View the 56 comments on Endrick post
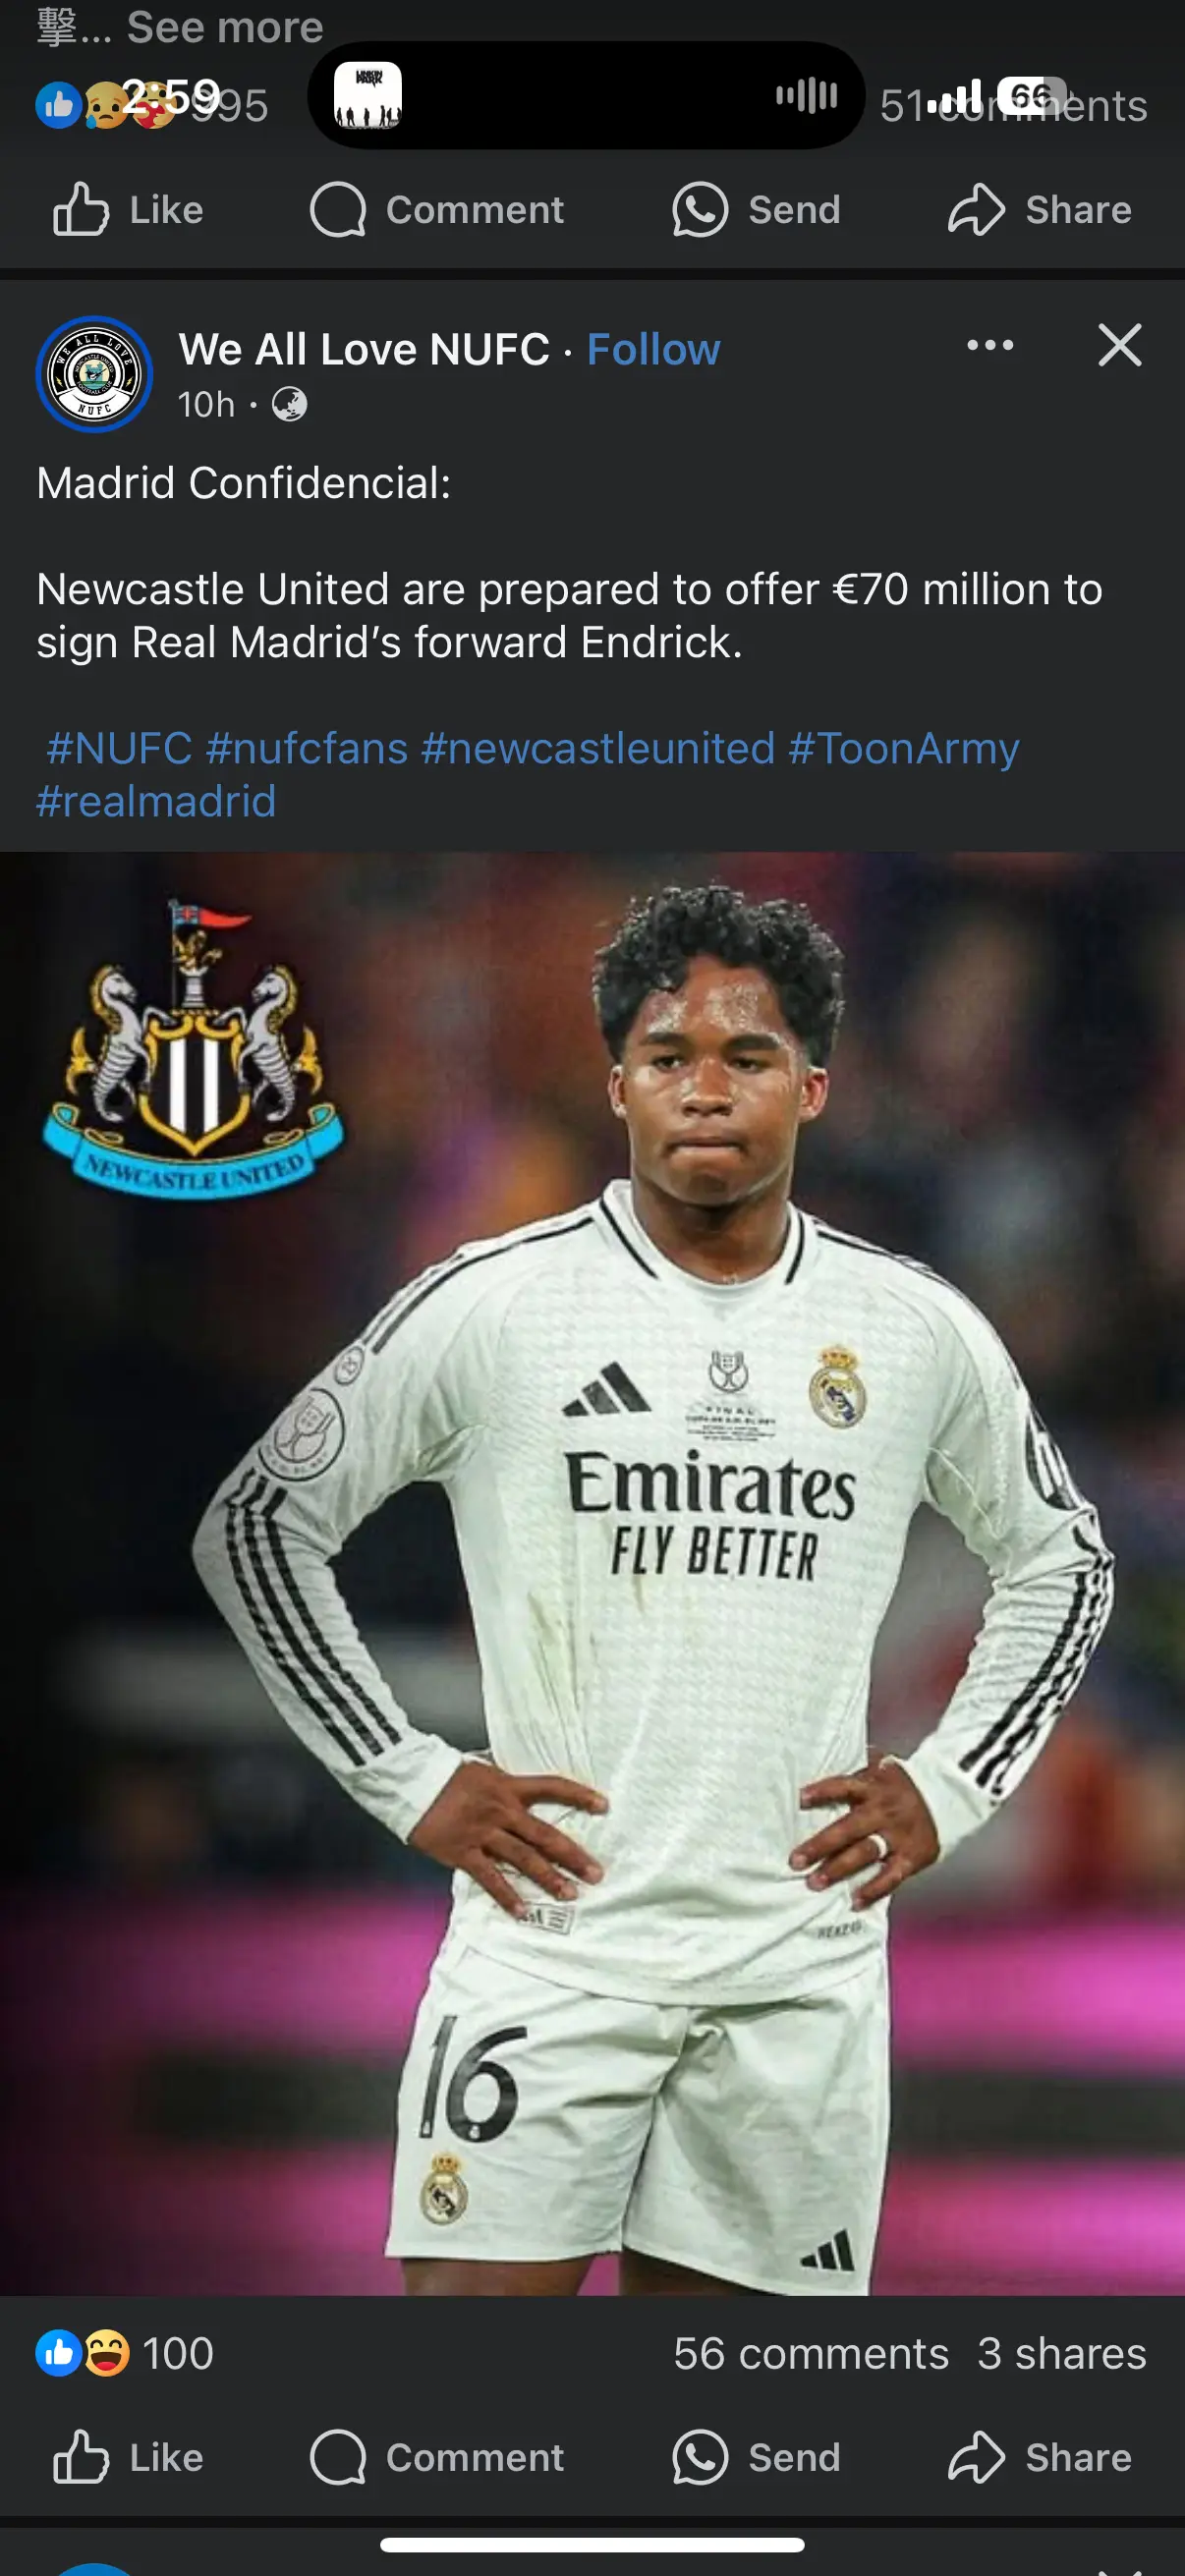Screen dimensions: 1185x2576 tap(811, 2353)
